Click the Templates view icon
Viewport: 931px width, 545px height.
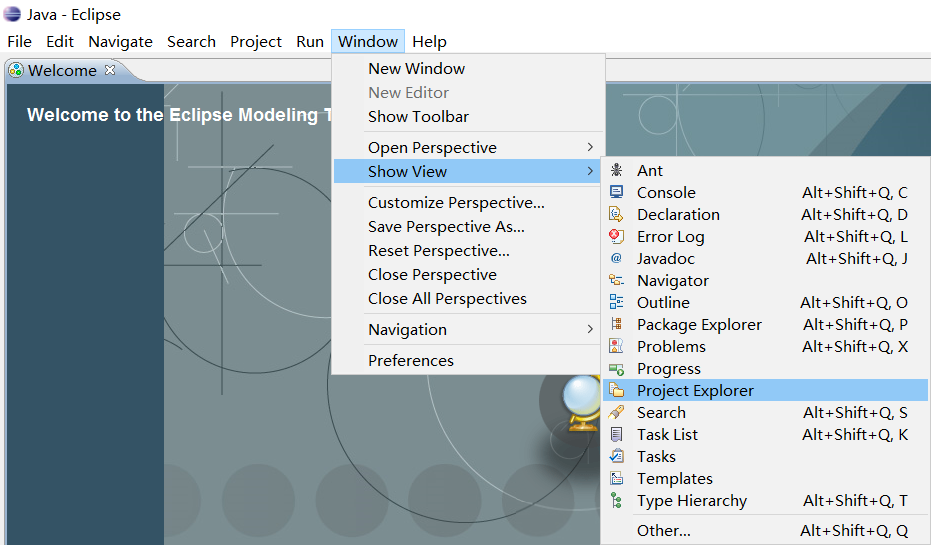(x=616, y=479)
